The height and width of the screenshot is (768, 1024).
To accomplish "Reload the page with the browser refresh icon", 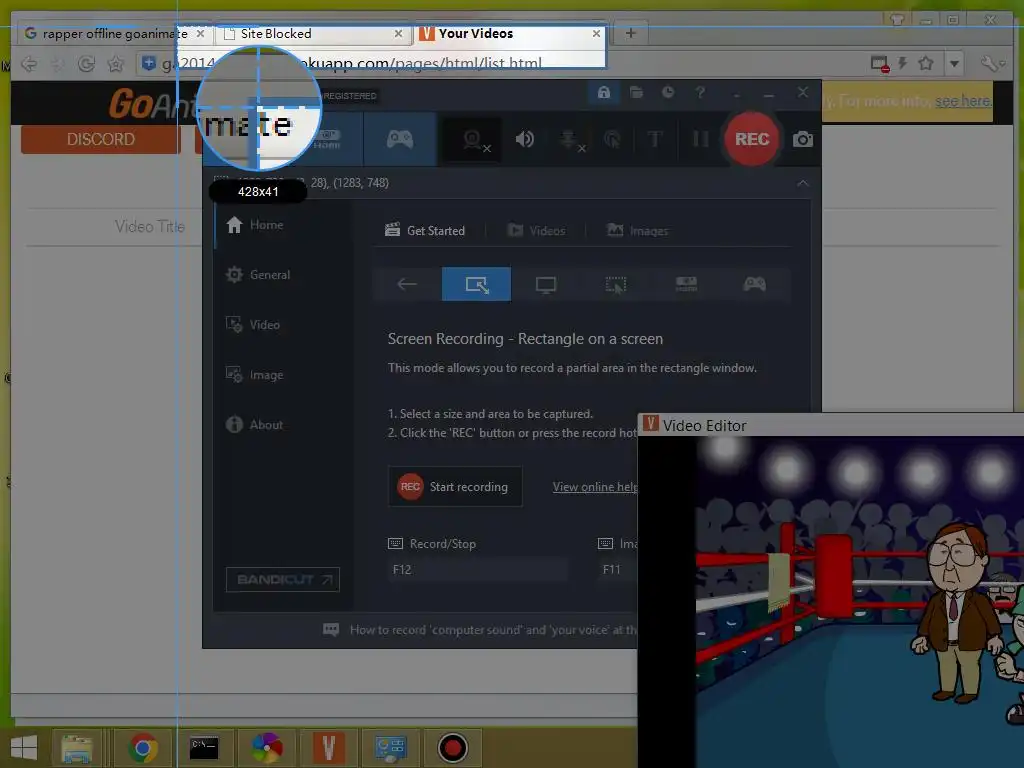I will pos(86,63).
